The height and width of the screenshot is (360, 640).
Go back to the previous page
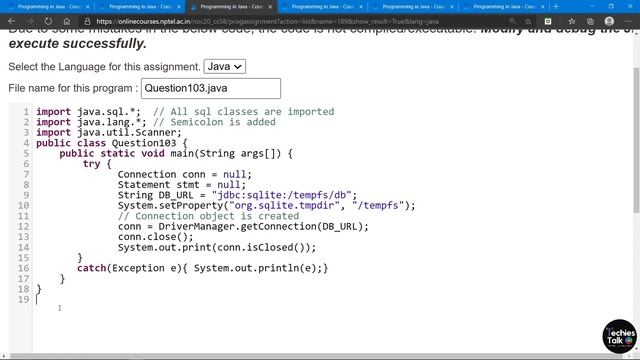(11, 21)
